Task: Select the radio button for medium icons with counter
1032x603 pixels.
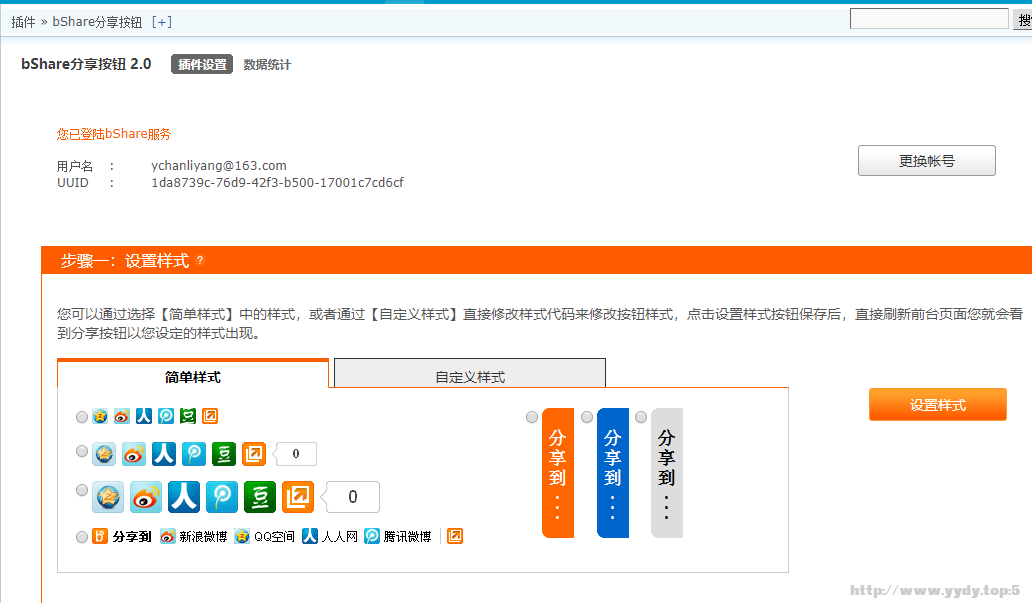Action: [x=82, y=451]
